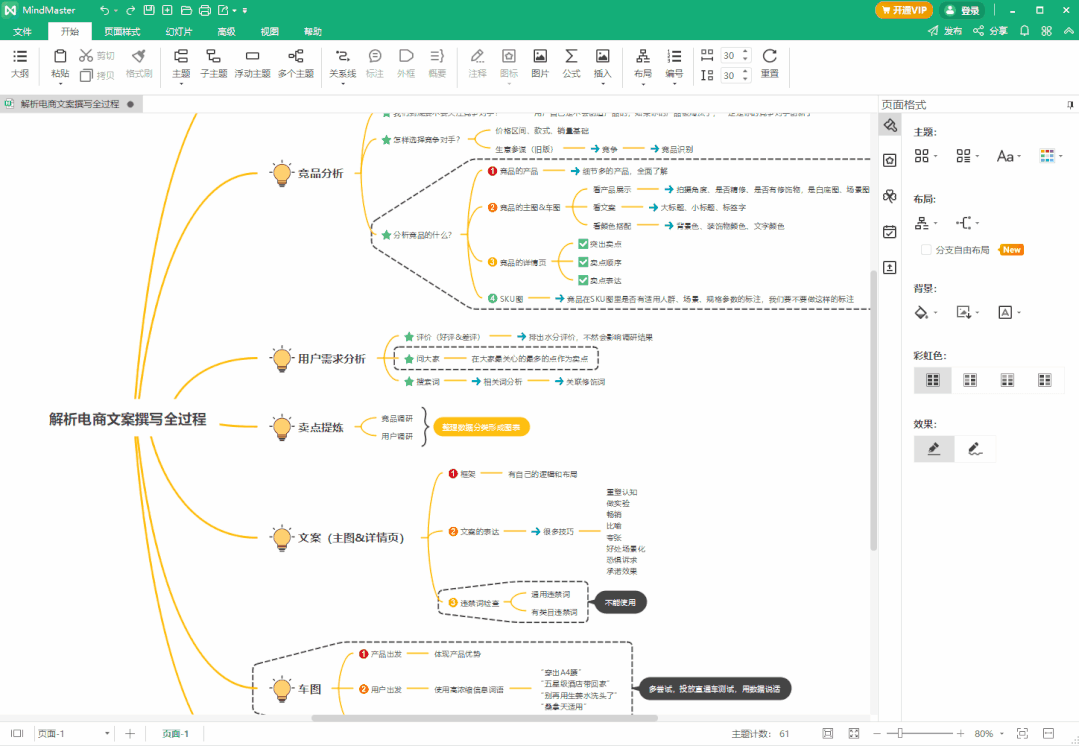Switch to 大纲 outline view
Screen dimensions: 1079x746
(x=20, y=63)
